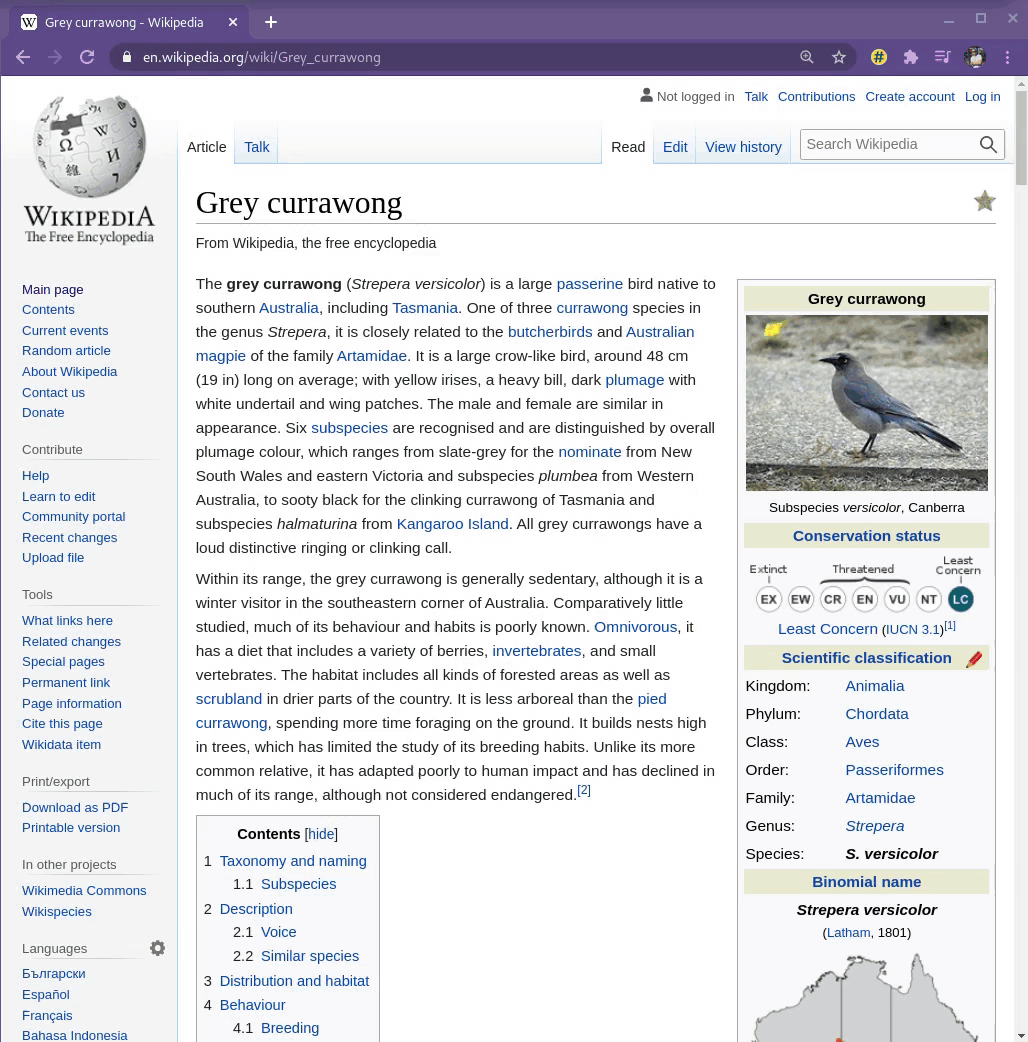Viewport: 1028px width, 1042px height.
Task: Close the Grey currawong tab
Action: click(233, 22)
